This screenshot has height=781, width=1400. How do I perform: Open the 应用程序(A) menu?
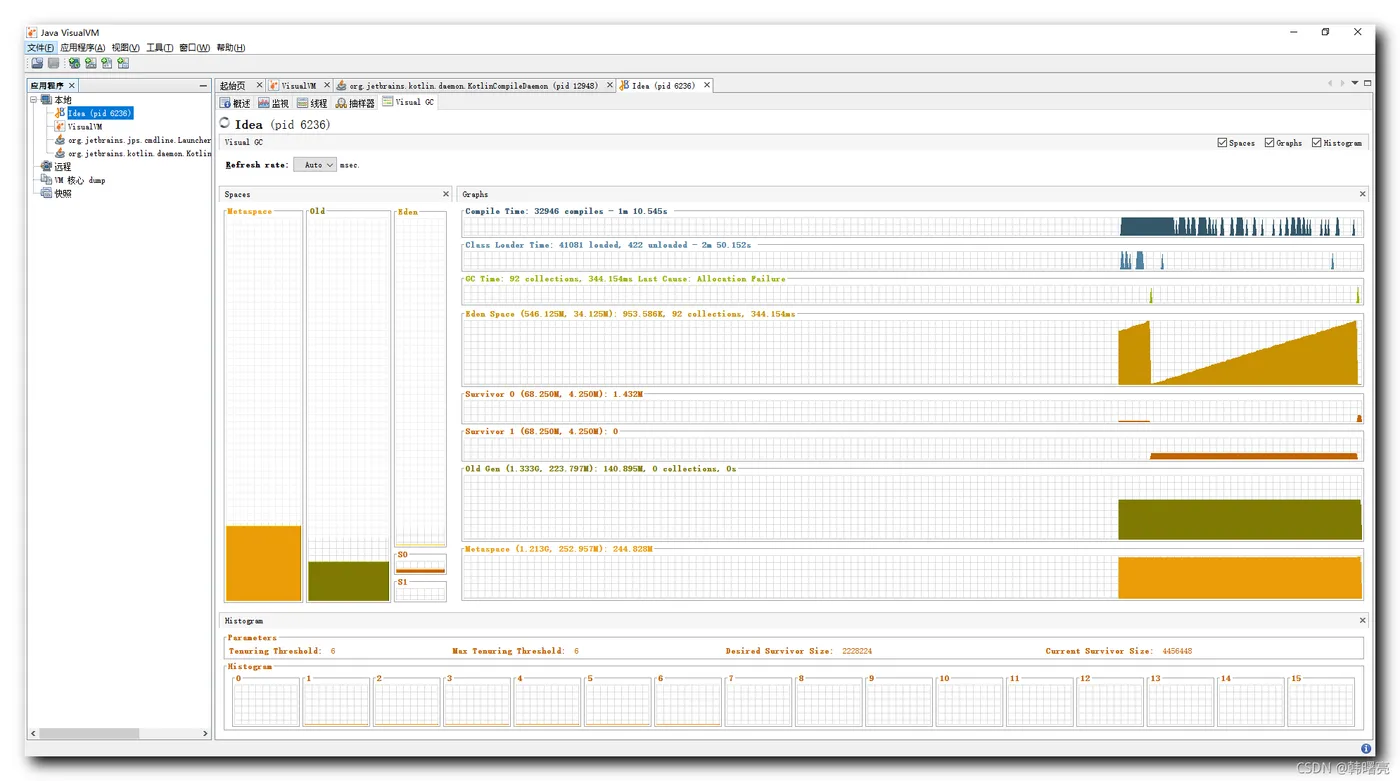82,48
